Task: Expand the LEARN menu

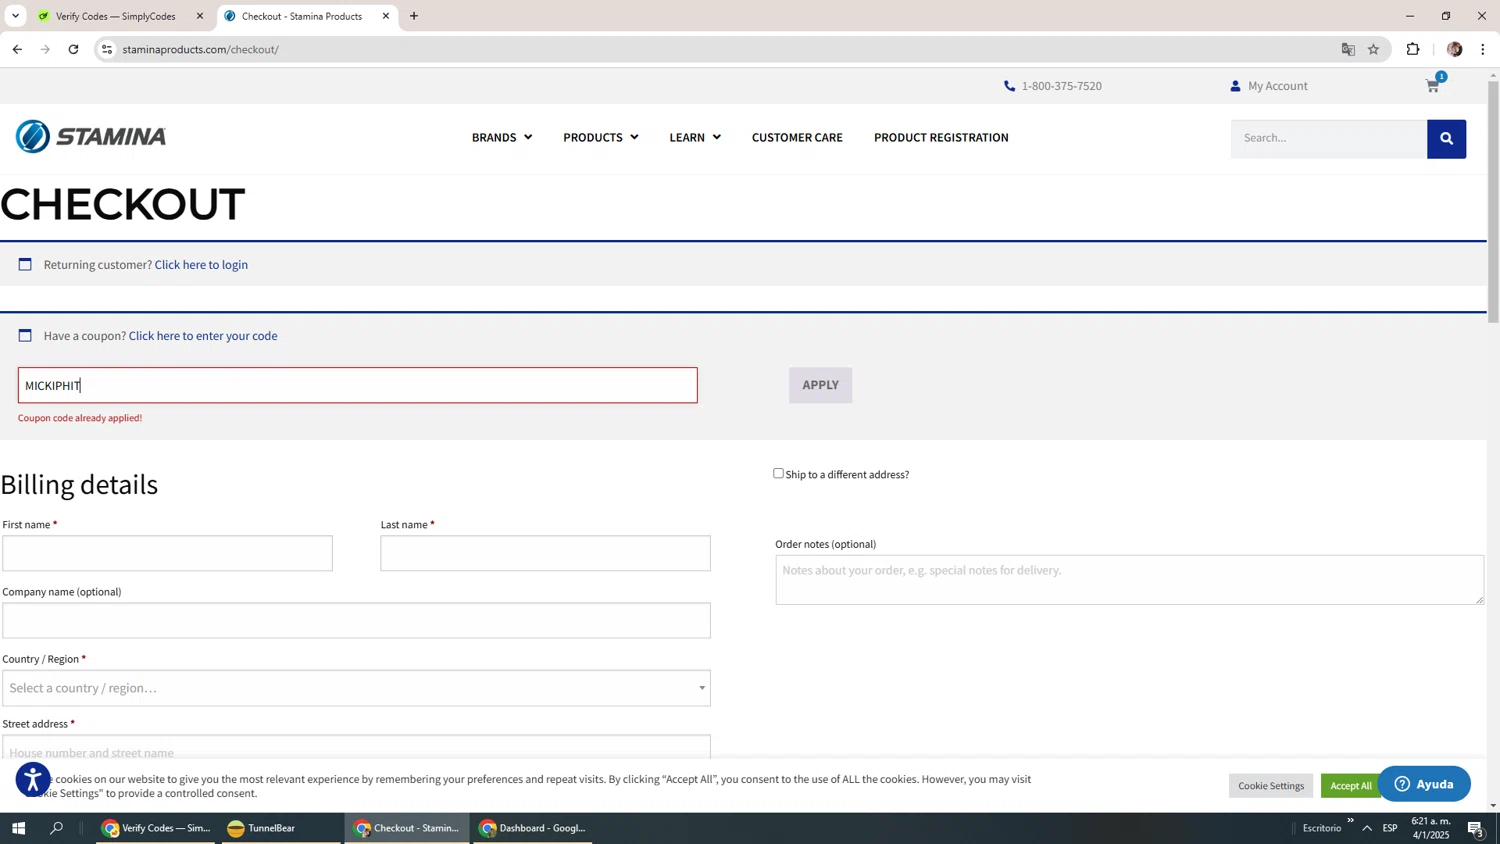Action: [x=695, y=137]
